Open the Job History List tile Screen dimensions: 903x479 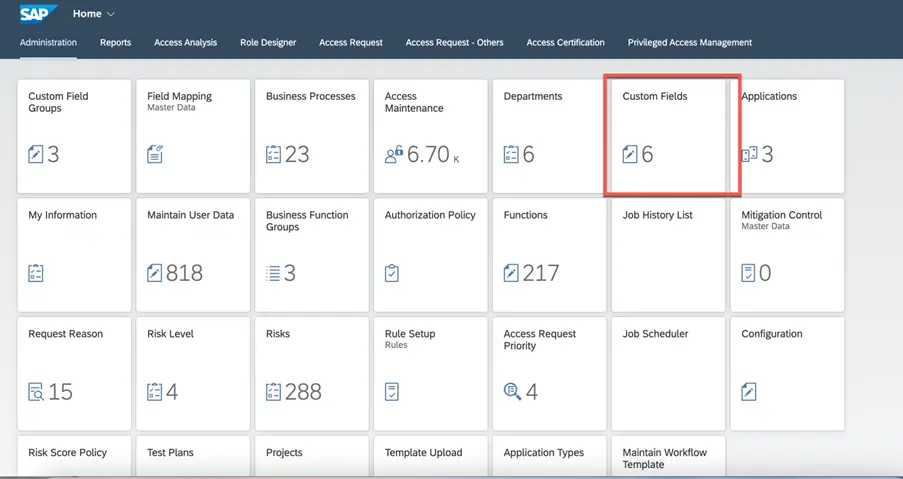668,254
